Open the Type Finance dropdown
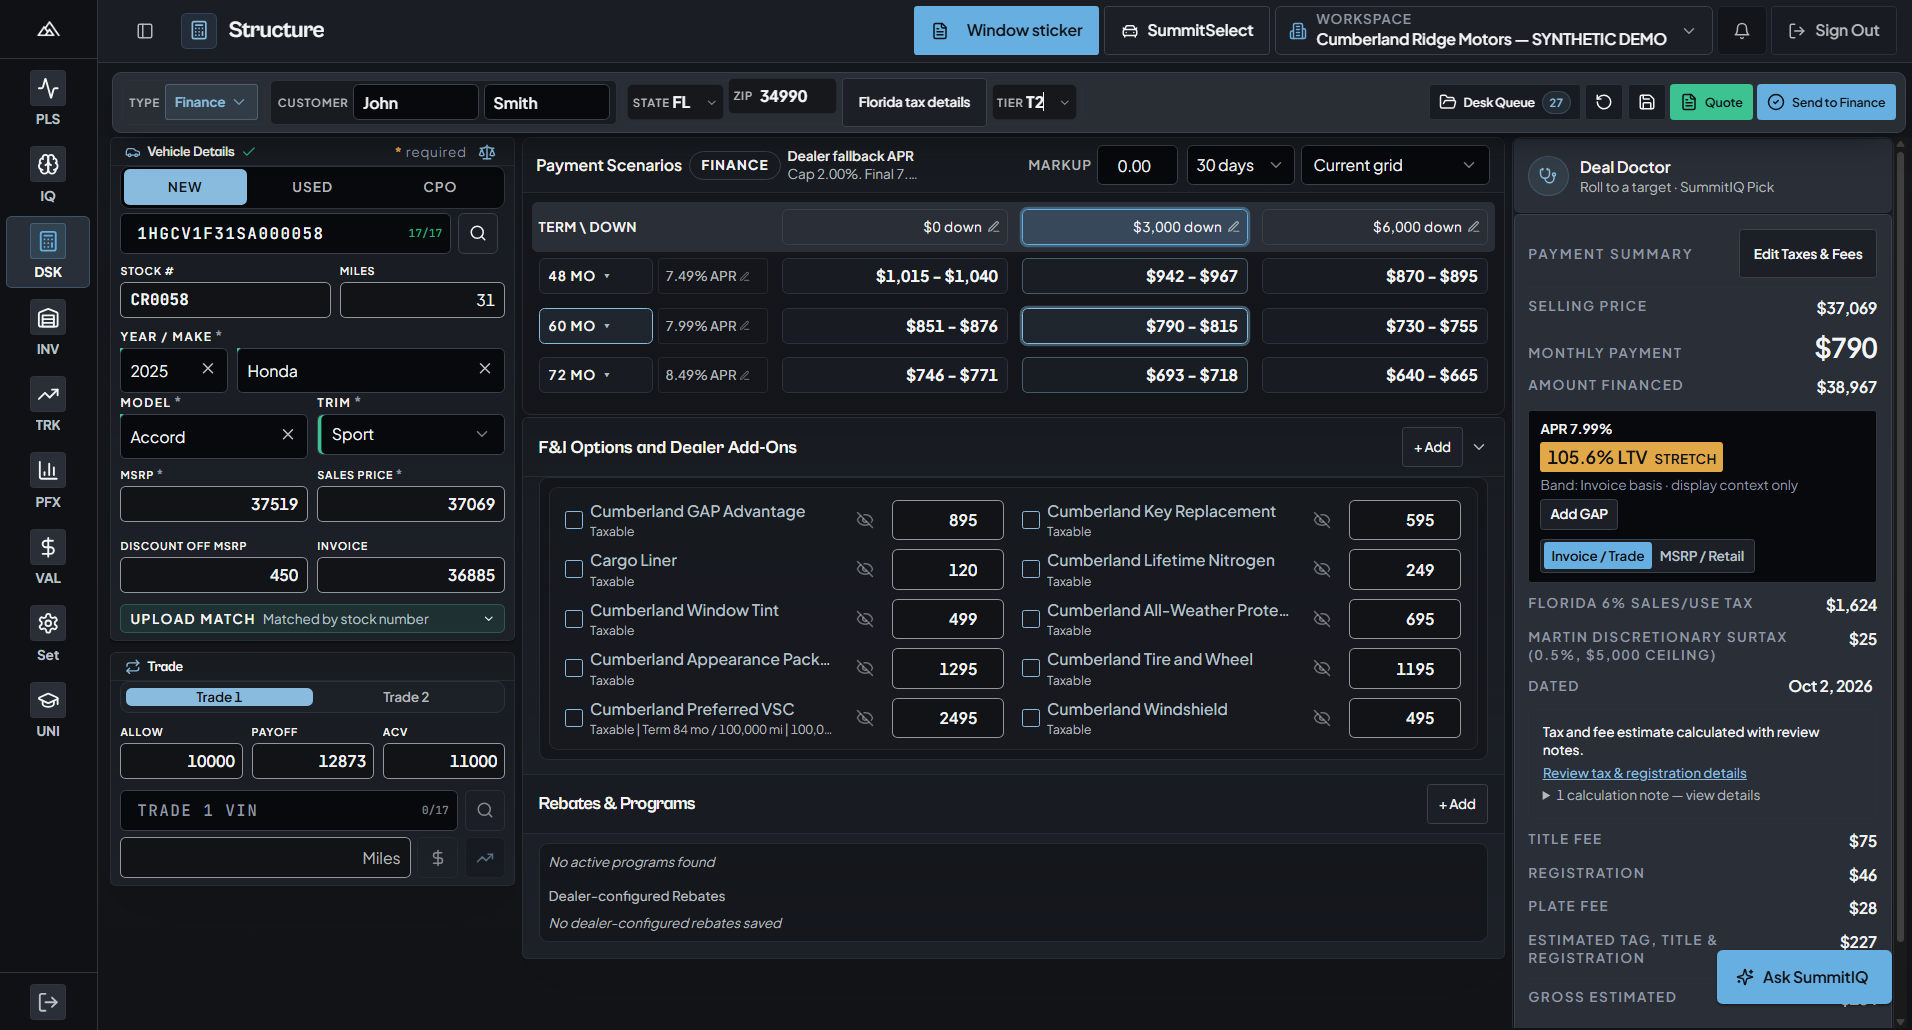This screenshot has height=1030, width=1912. [x=211, y=102]
